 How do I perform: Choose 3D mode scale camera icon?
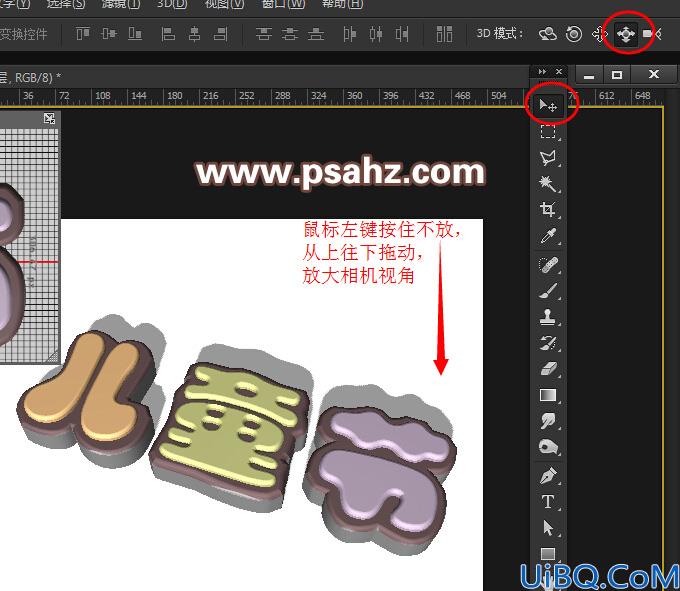[652, 34]
